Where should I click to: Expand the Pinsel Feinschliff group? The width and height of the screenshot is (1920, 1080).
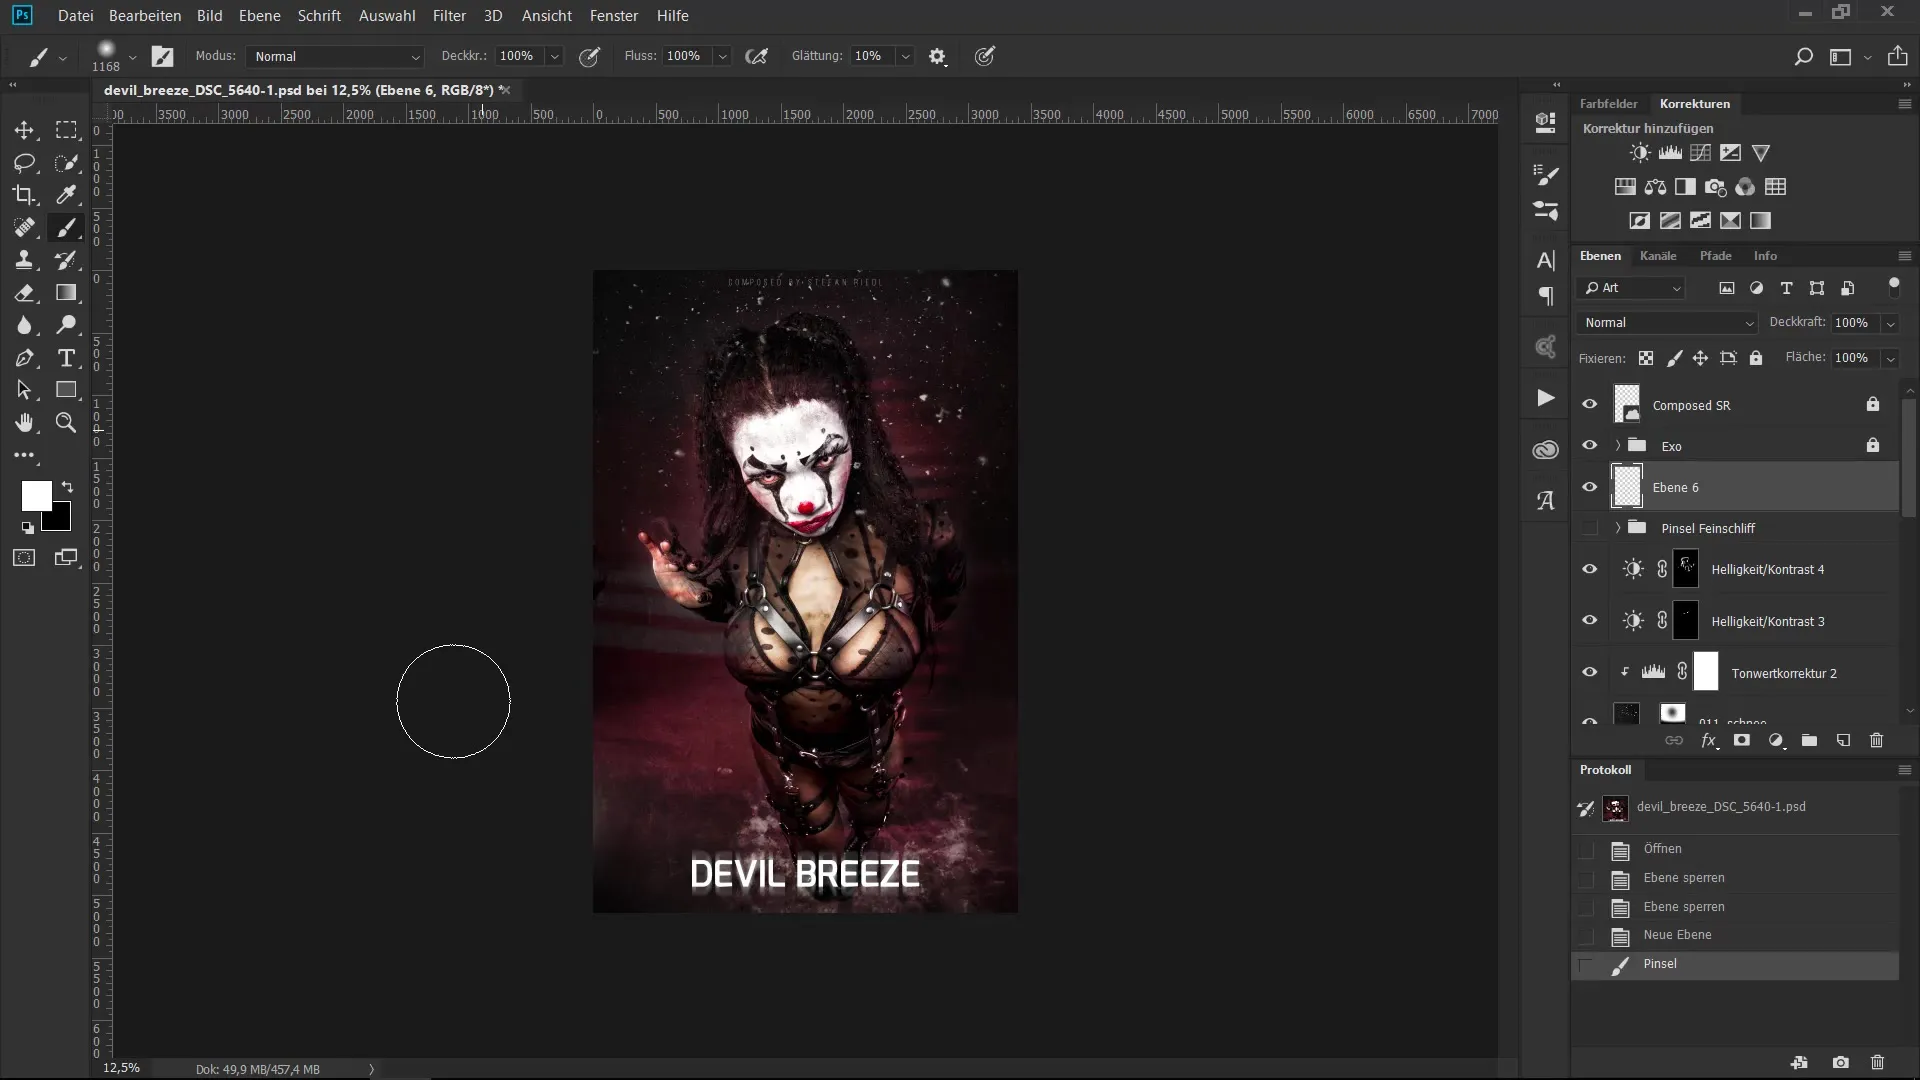click(1618, 528)
